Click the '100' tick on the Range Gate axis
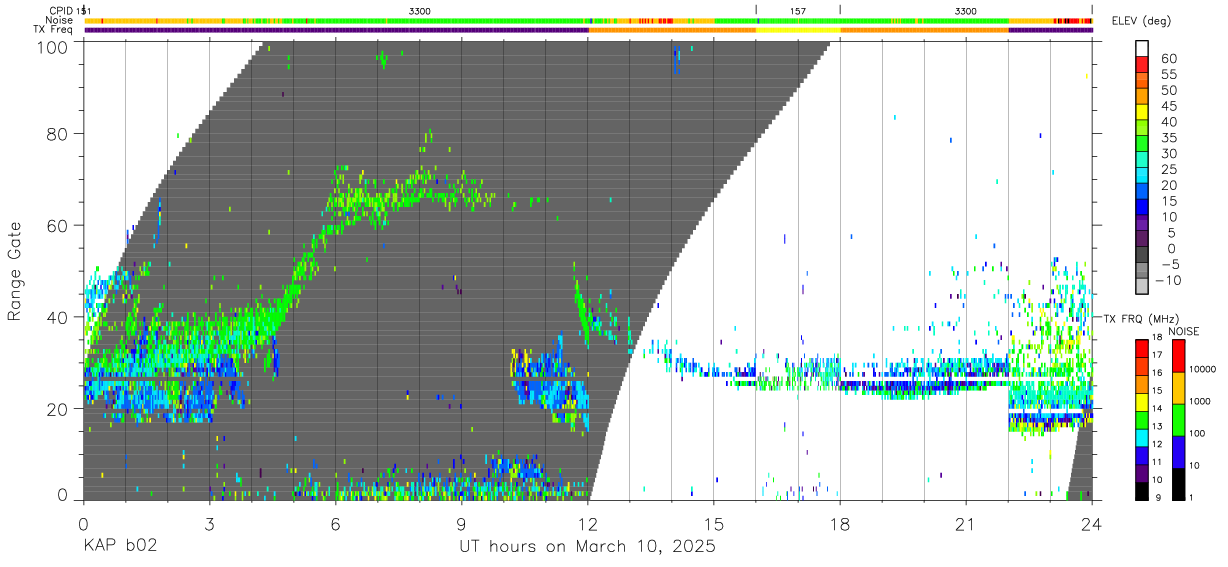1228x567 pixels. pos(54,46)
